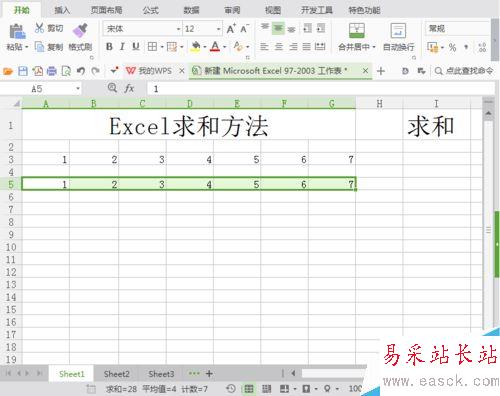The height and width of the screenshot is (396, 500).
Task: Toggle italic formatting
Action: coord(122,47)
